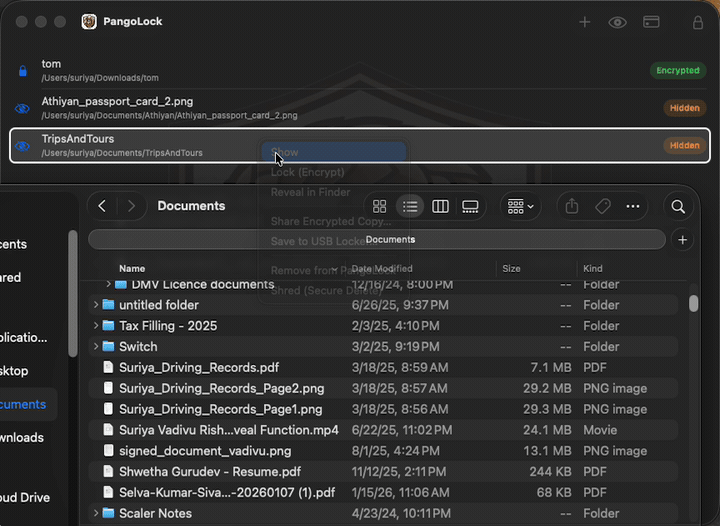Click the Switch folder icon

point(108,346)
